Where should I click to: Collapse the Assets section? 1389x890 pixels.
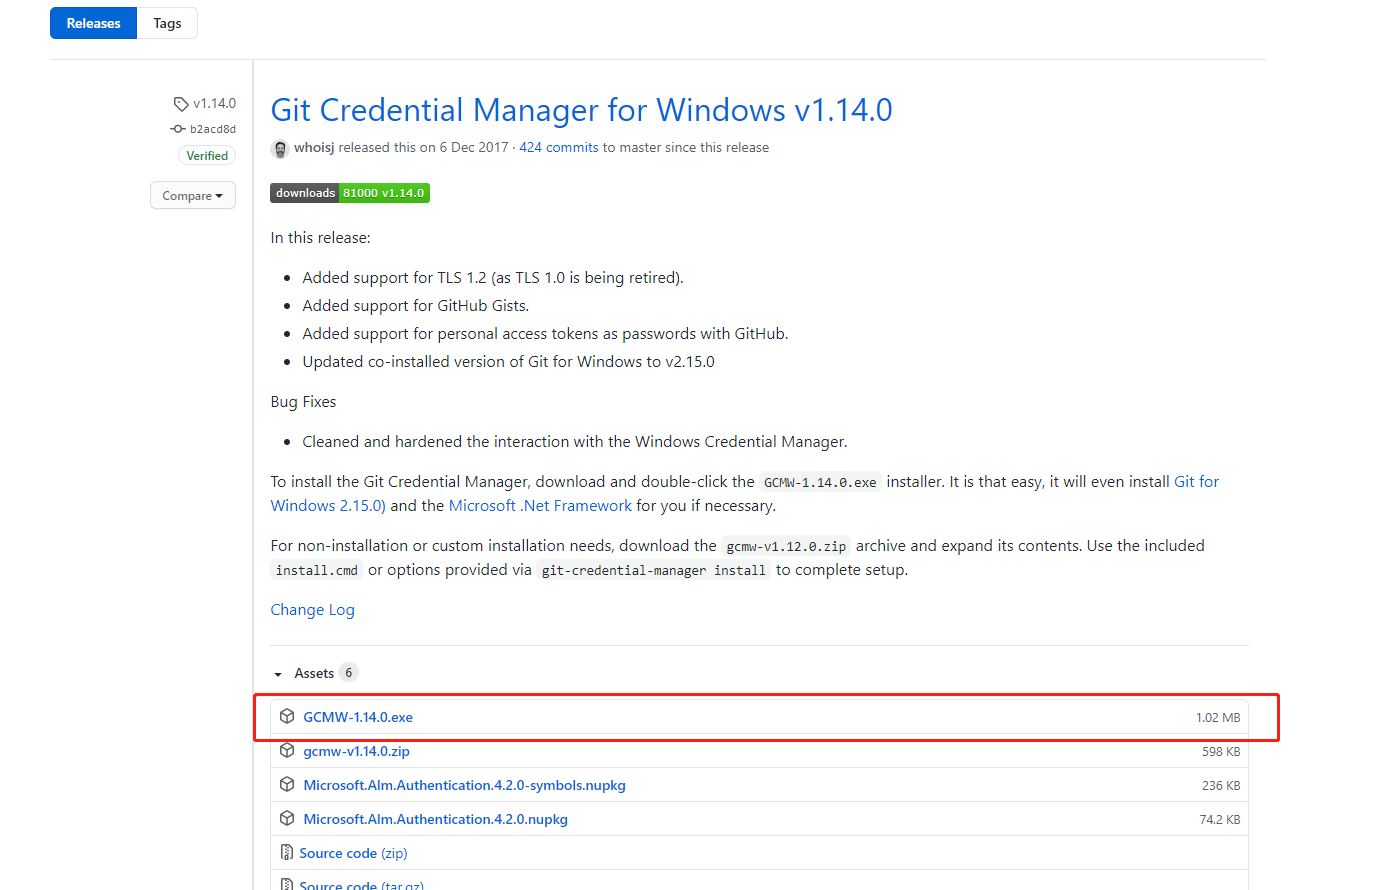coord(278,673)
